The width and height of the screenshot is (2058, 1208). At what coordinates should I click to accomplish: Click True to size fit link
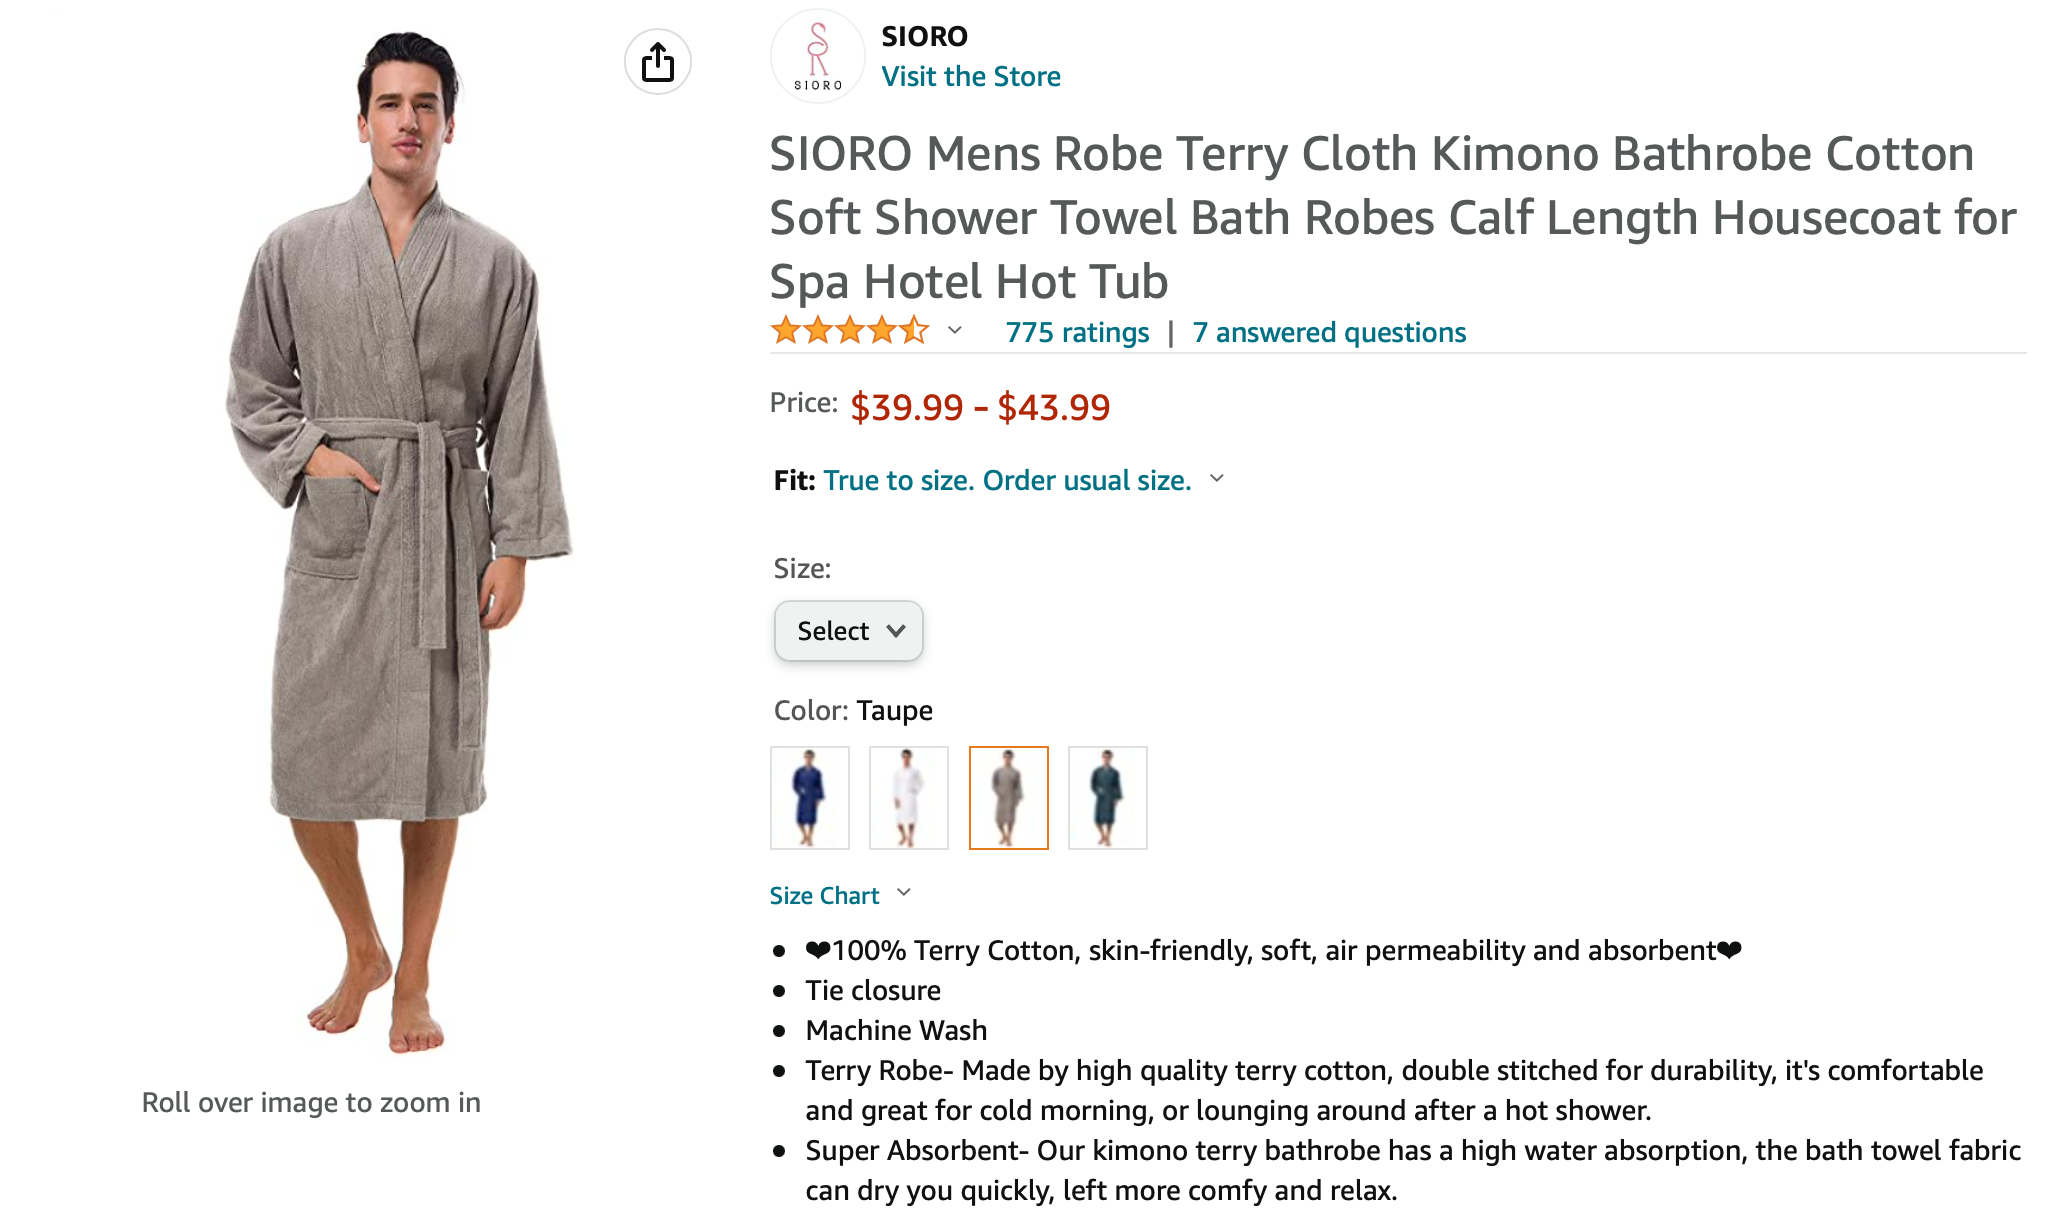[1007, 480]
